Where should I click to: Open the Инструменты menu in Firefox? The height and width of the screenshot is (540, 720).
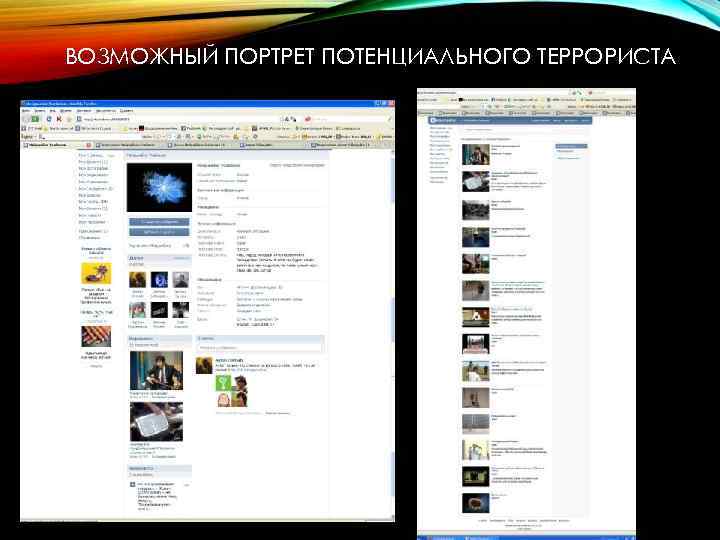pos(105,111)
